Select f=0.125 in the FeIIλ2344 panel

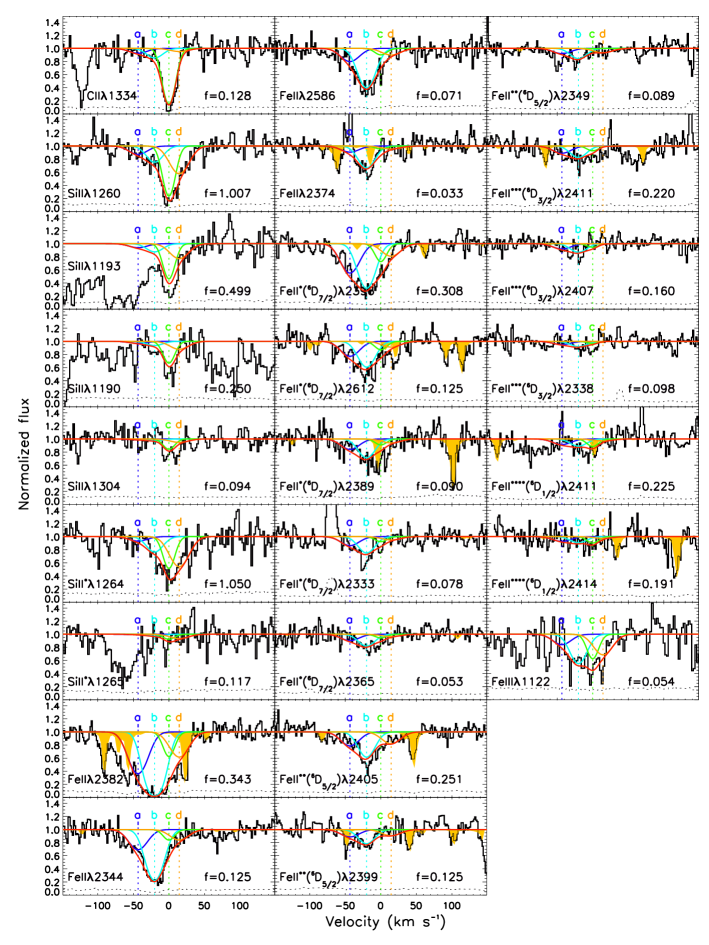pyautogui.click(x=228, y=876)
